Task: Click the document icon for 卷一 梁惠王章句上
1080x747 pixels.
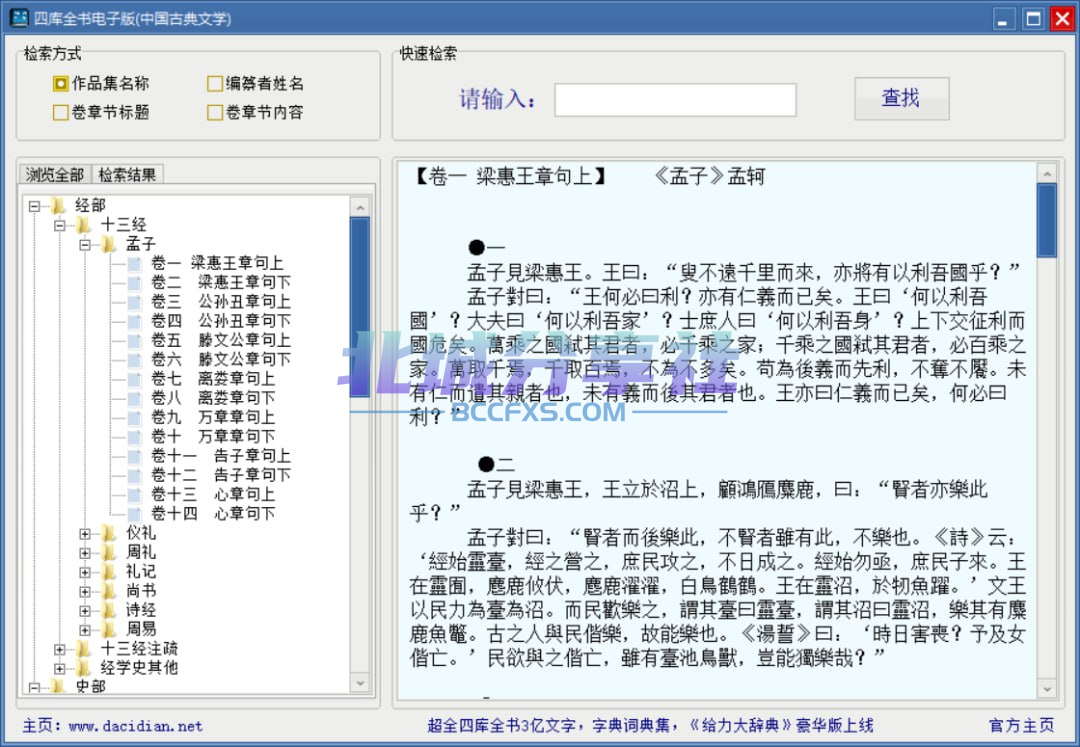Action: [x=135, y=263]
